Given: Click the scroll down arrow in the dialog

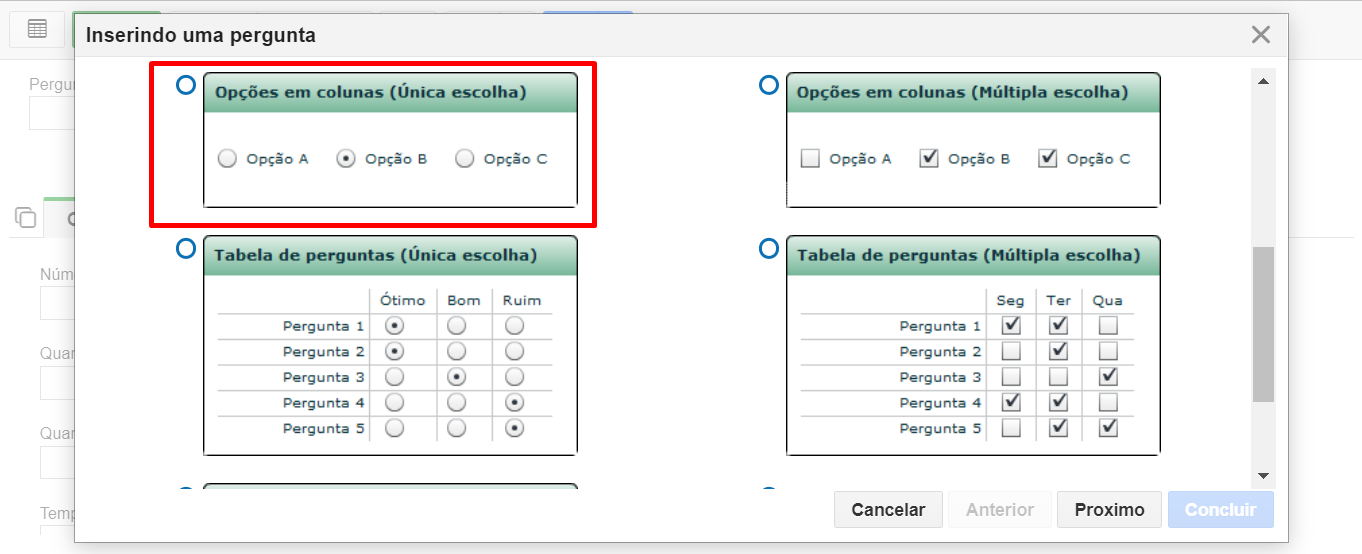Looking at the screenshot, I should [1263, 476].
